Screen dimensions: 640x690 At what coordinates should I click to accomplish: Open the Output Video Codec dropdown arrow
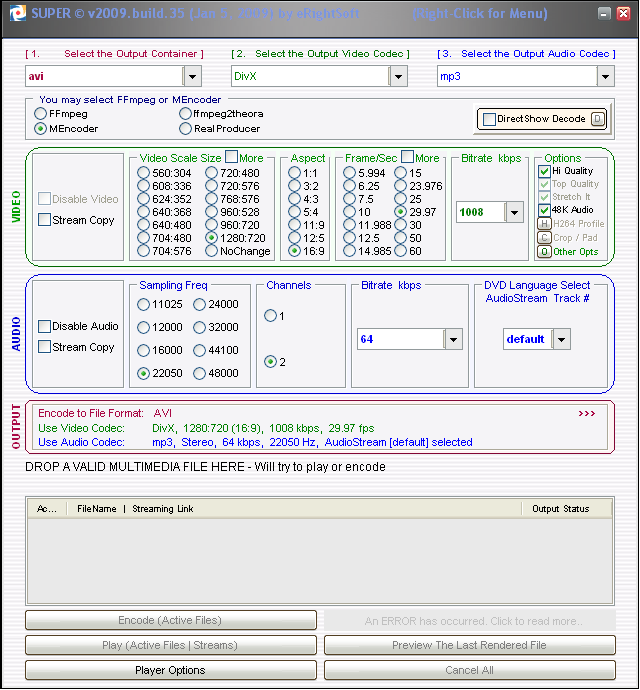click(x=398, y=76)
